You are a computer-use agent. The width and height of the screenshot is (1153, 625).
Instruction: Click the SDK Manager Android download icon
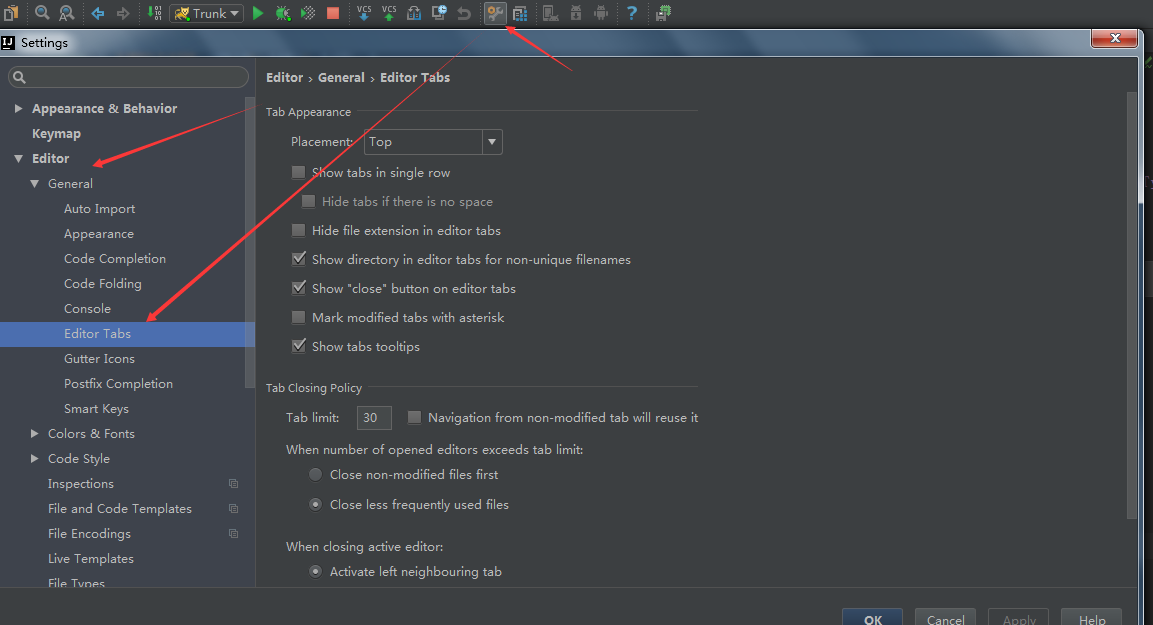(576, 13)
